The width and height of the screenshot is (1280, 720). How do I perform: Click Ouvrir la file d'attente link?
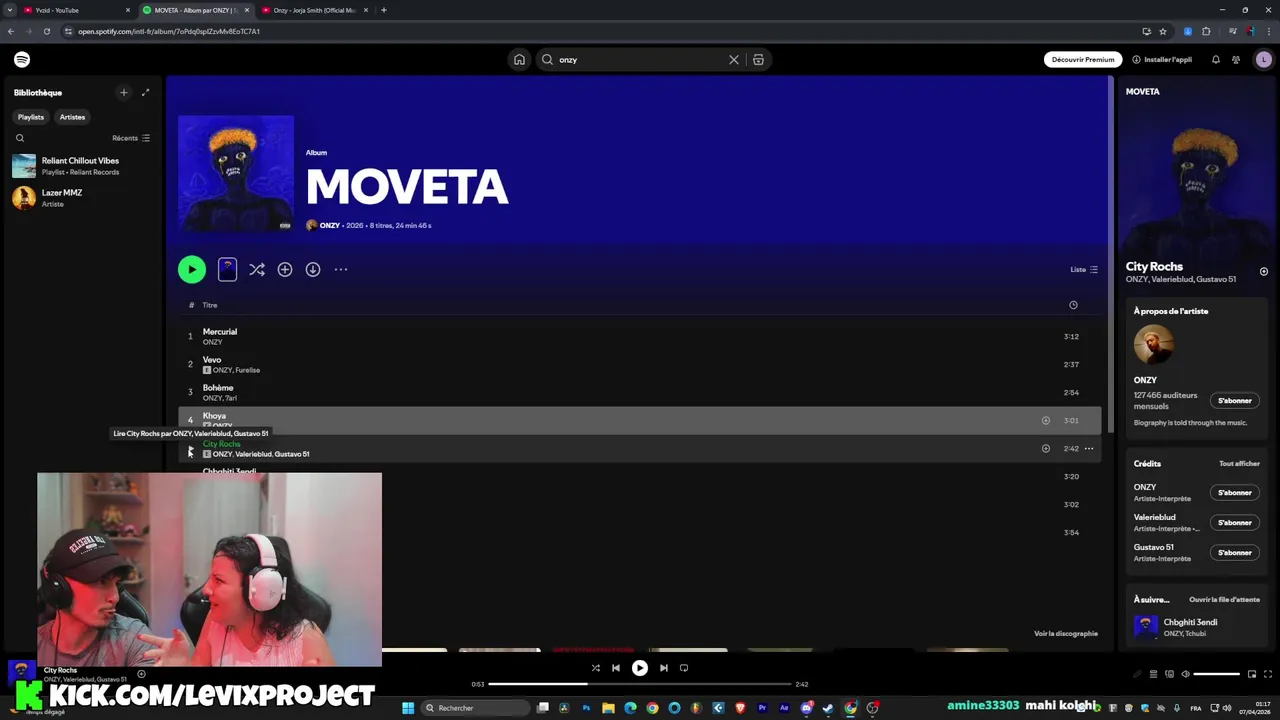[x=1224, y=600]
